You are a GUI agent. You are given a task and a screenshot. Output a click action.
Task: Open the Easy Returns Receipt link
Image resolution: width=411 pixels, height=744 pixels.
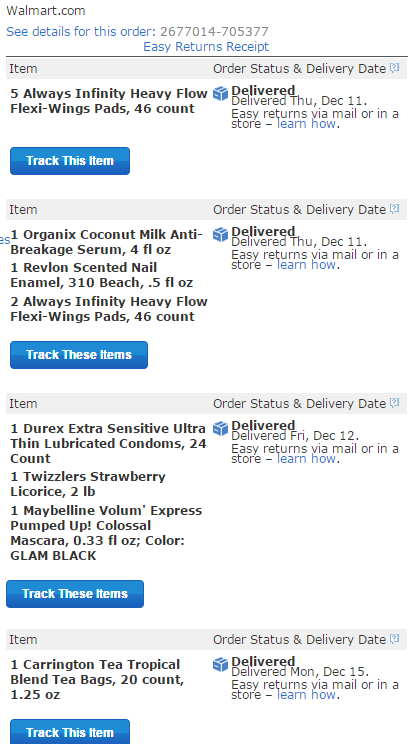(206, 46)
